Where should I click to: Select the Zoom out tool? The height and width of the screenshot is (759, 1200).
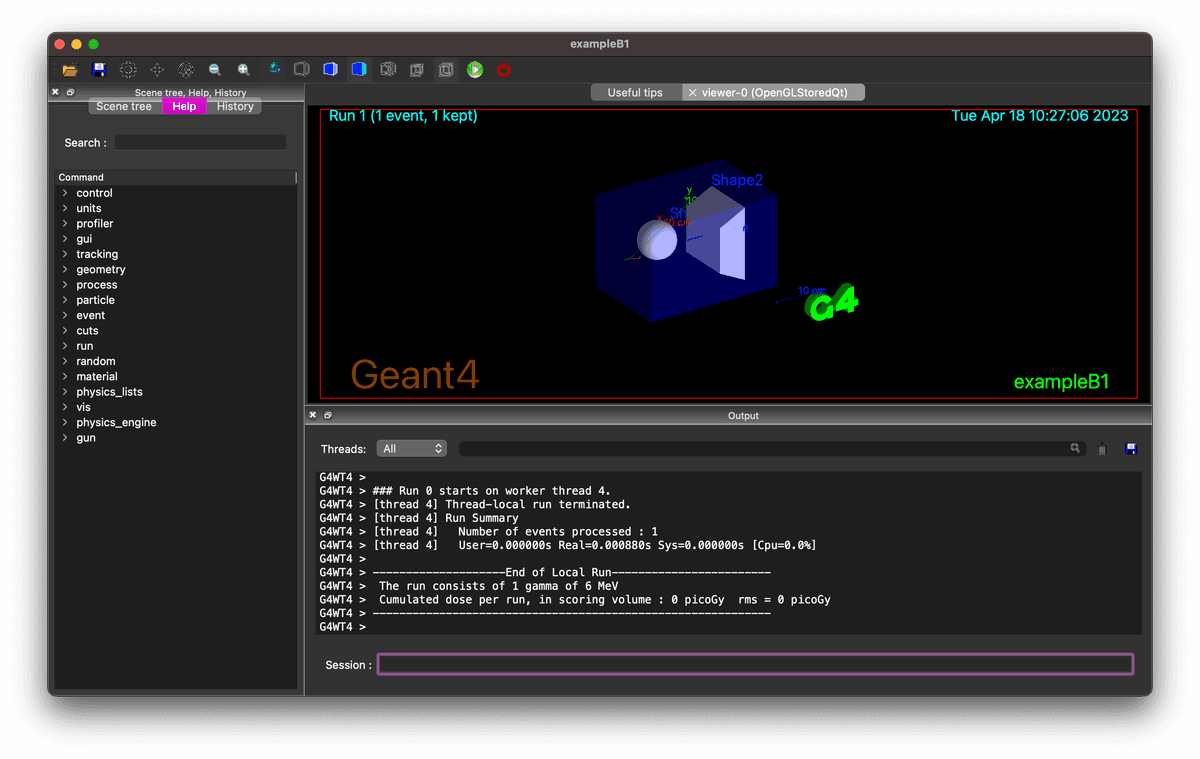click(x=215, y=70)
